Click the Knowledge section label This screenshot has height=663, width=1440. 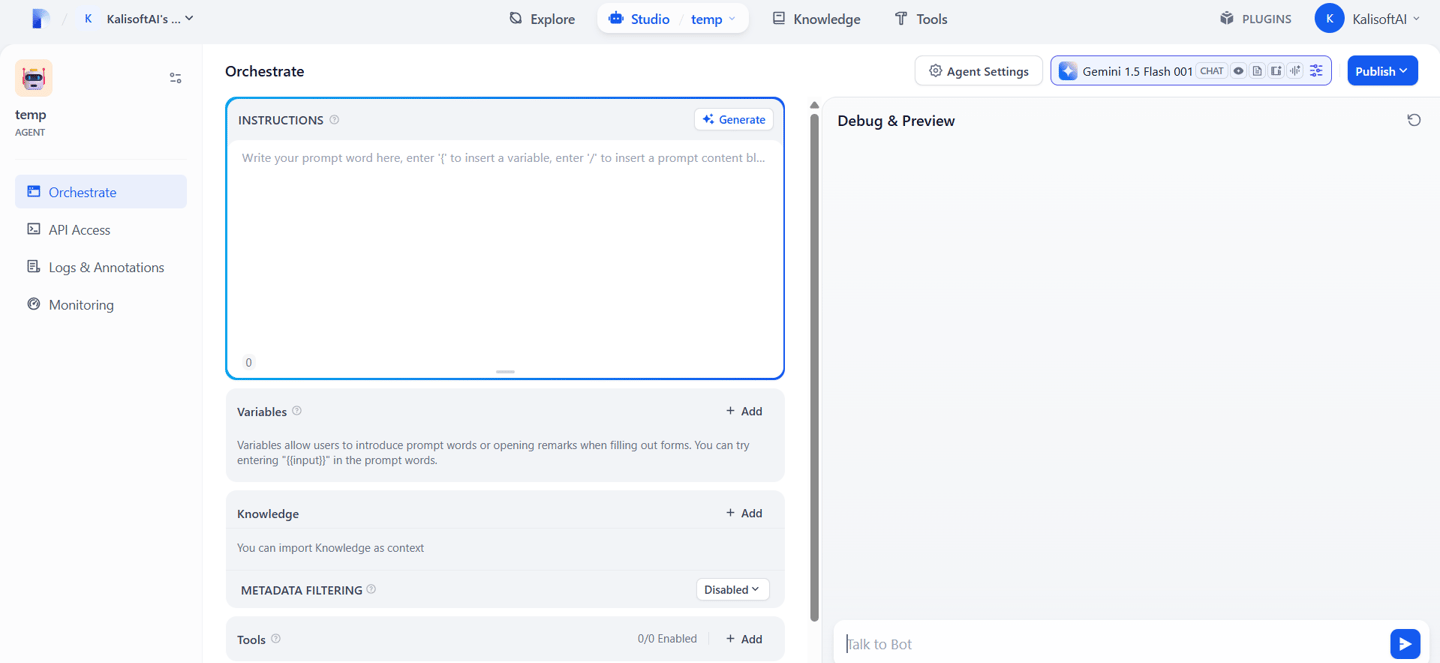(268, 514)
